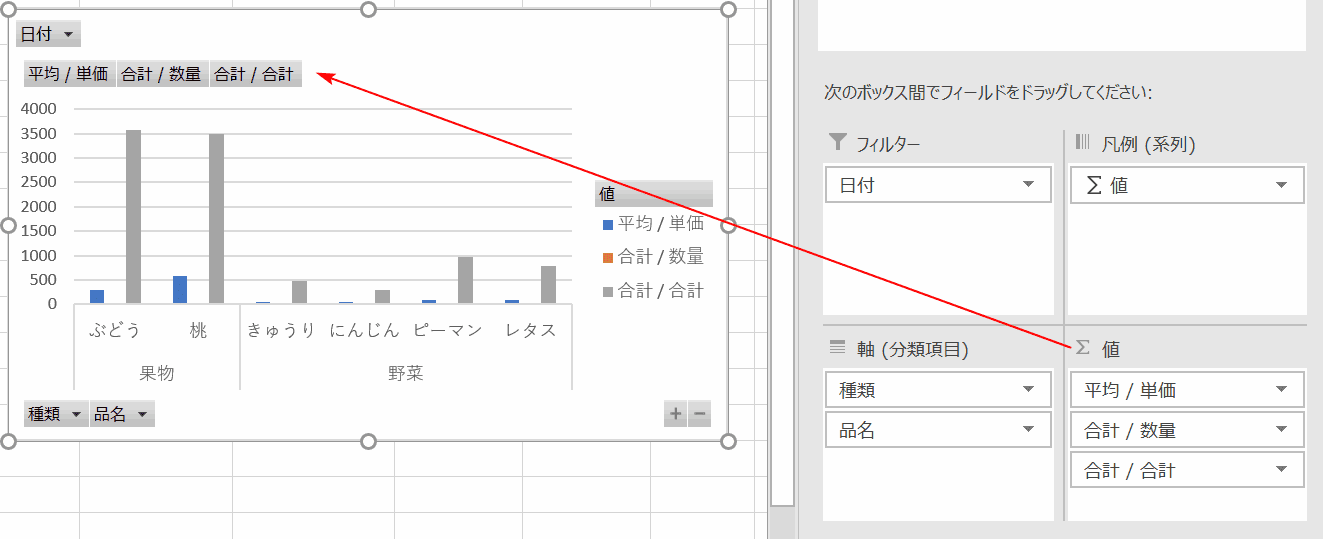Click the 合計 / 数量 value field button on chart
This screenshot has height=539, width=1323.
[x=162, y=74]
